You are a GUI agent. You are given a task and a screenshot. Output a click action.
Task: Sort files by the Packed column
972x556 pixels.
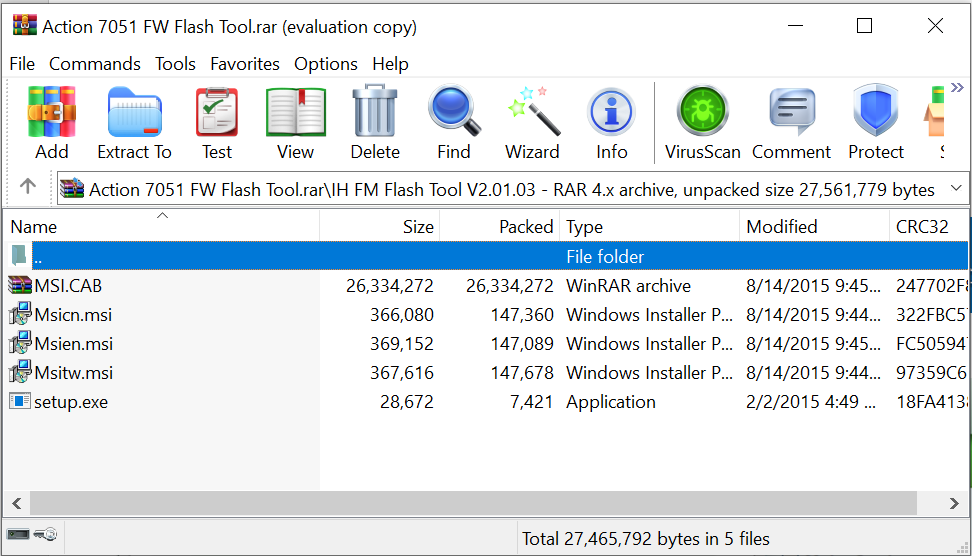(x=500, y=226)
